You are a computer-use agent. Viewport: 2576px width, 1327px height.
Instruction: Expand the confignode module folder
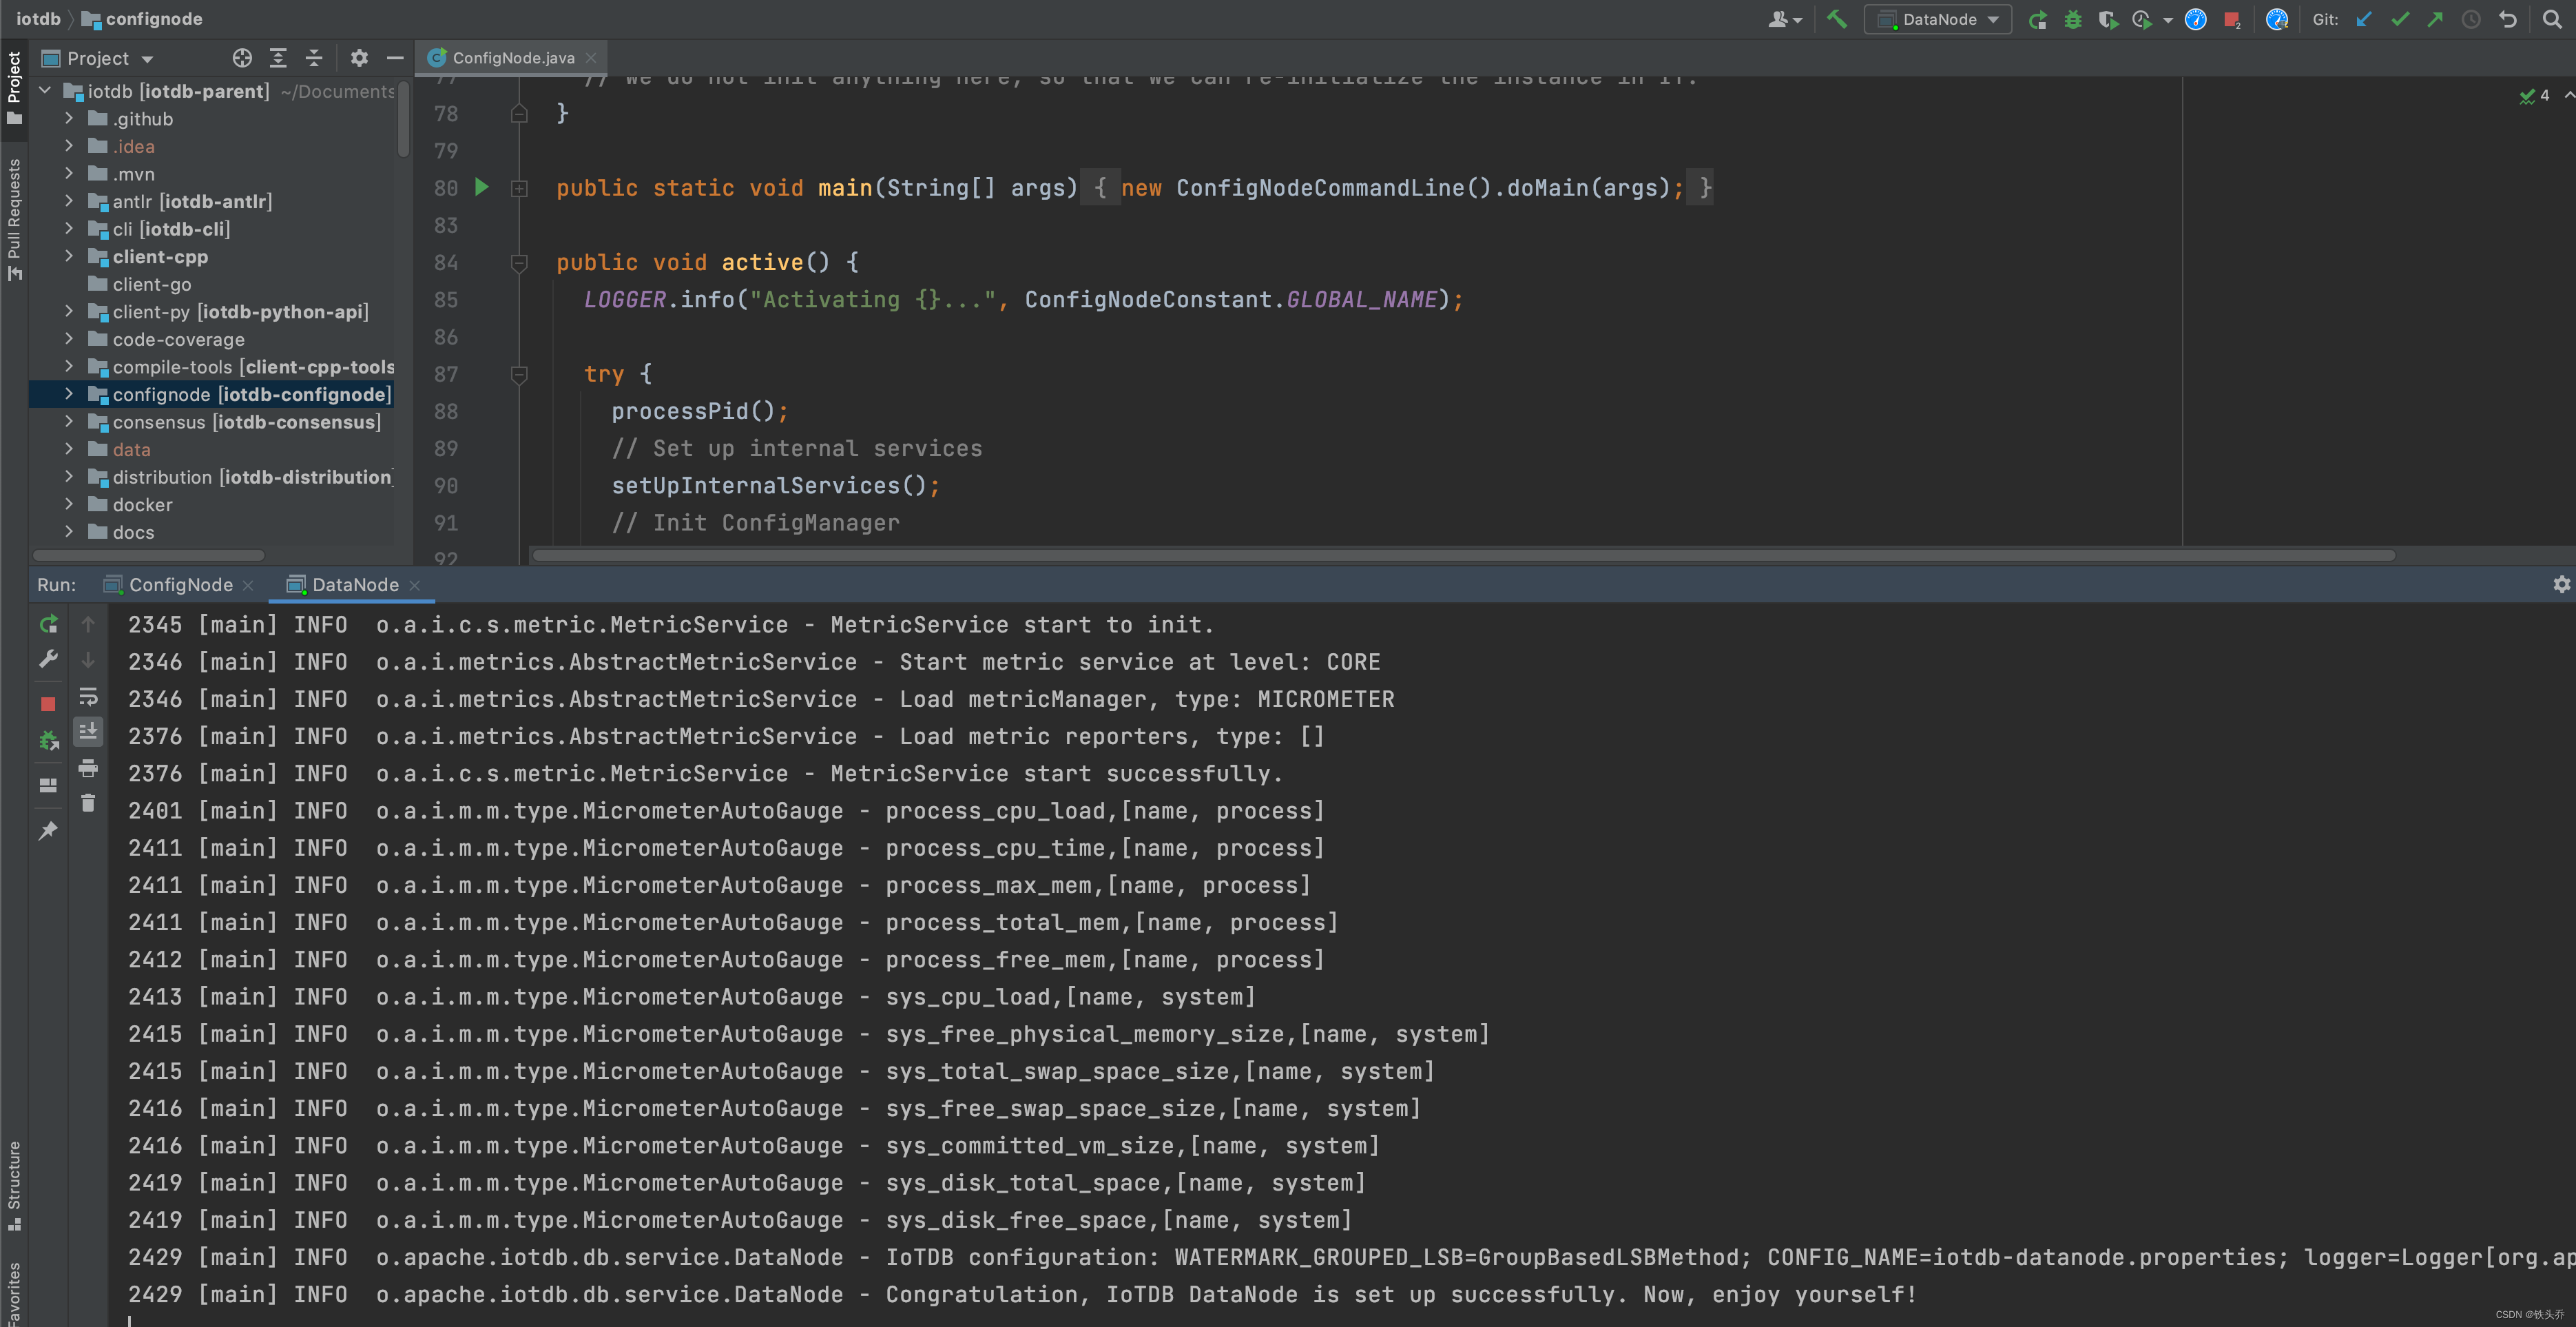tap(69, 394)
